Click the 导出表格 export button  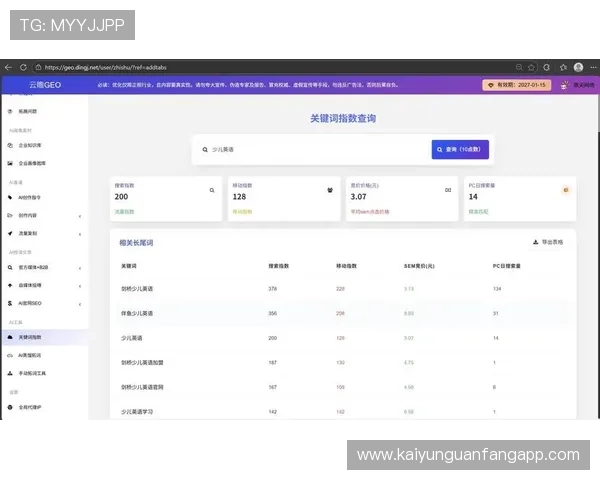click(548, 242)
